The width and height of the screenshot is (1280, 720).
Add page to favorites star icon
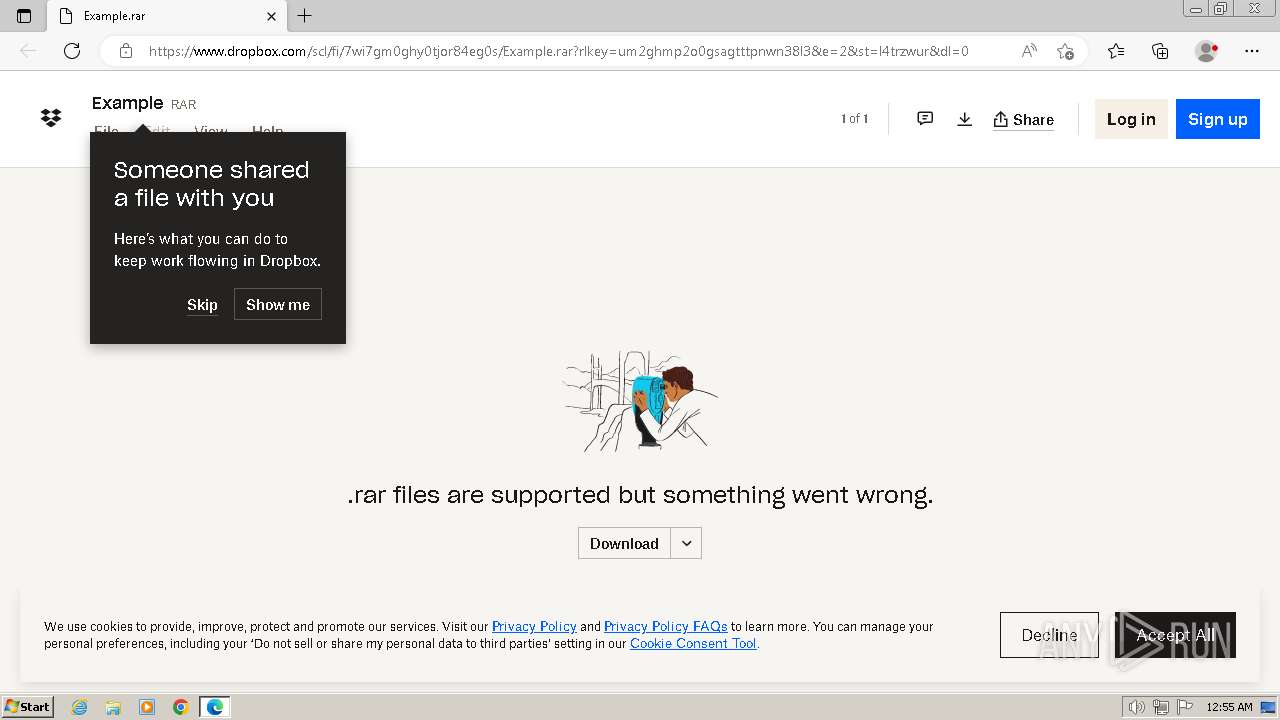click(1065, 51)
